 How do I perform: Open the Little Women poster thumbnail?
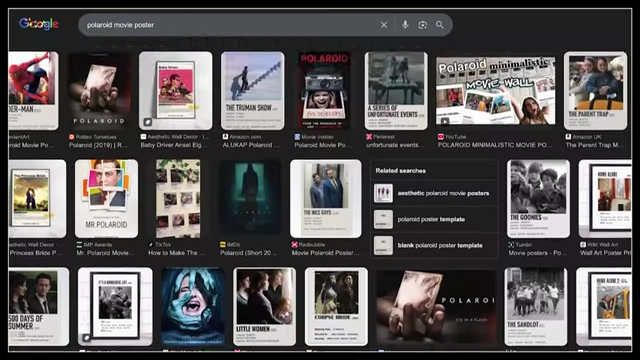click(x=264, y=307)
